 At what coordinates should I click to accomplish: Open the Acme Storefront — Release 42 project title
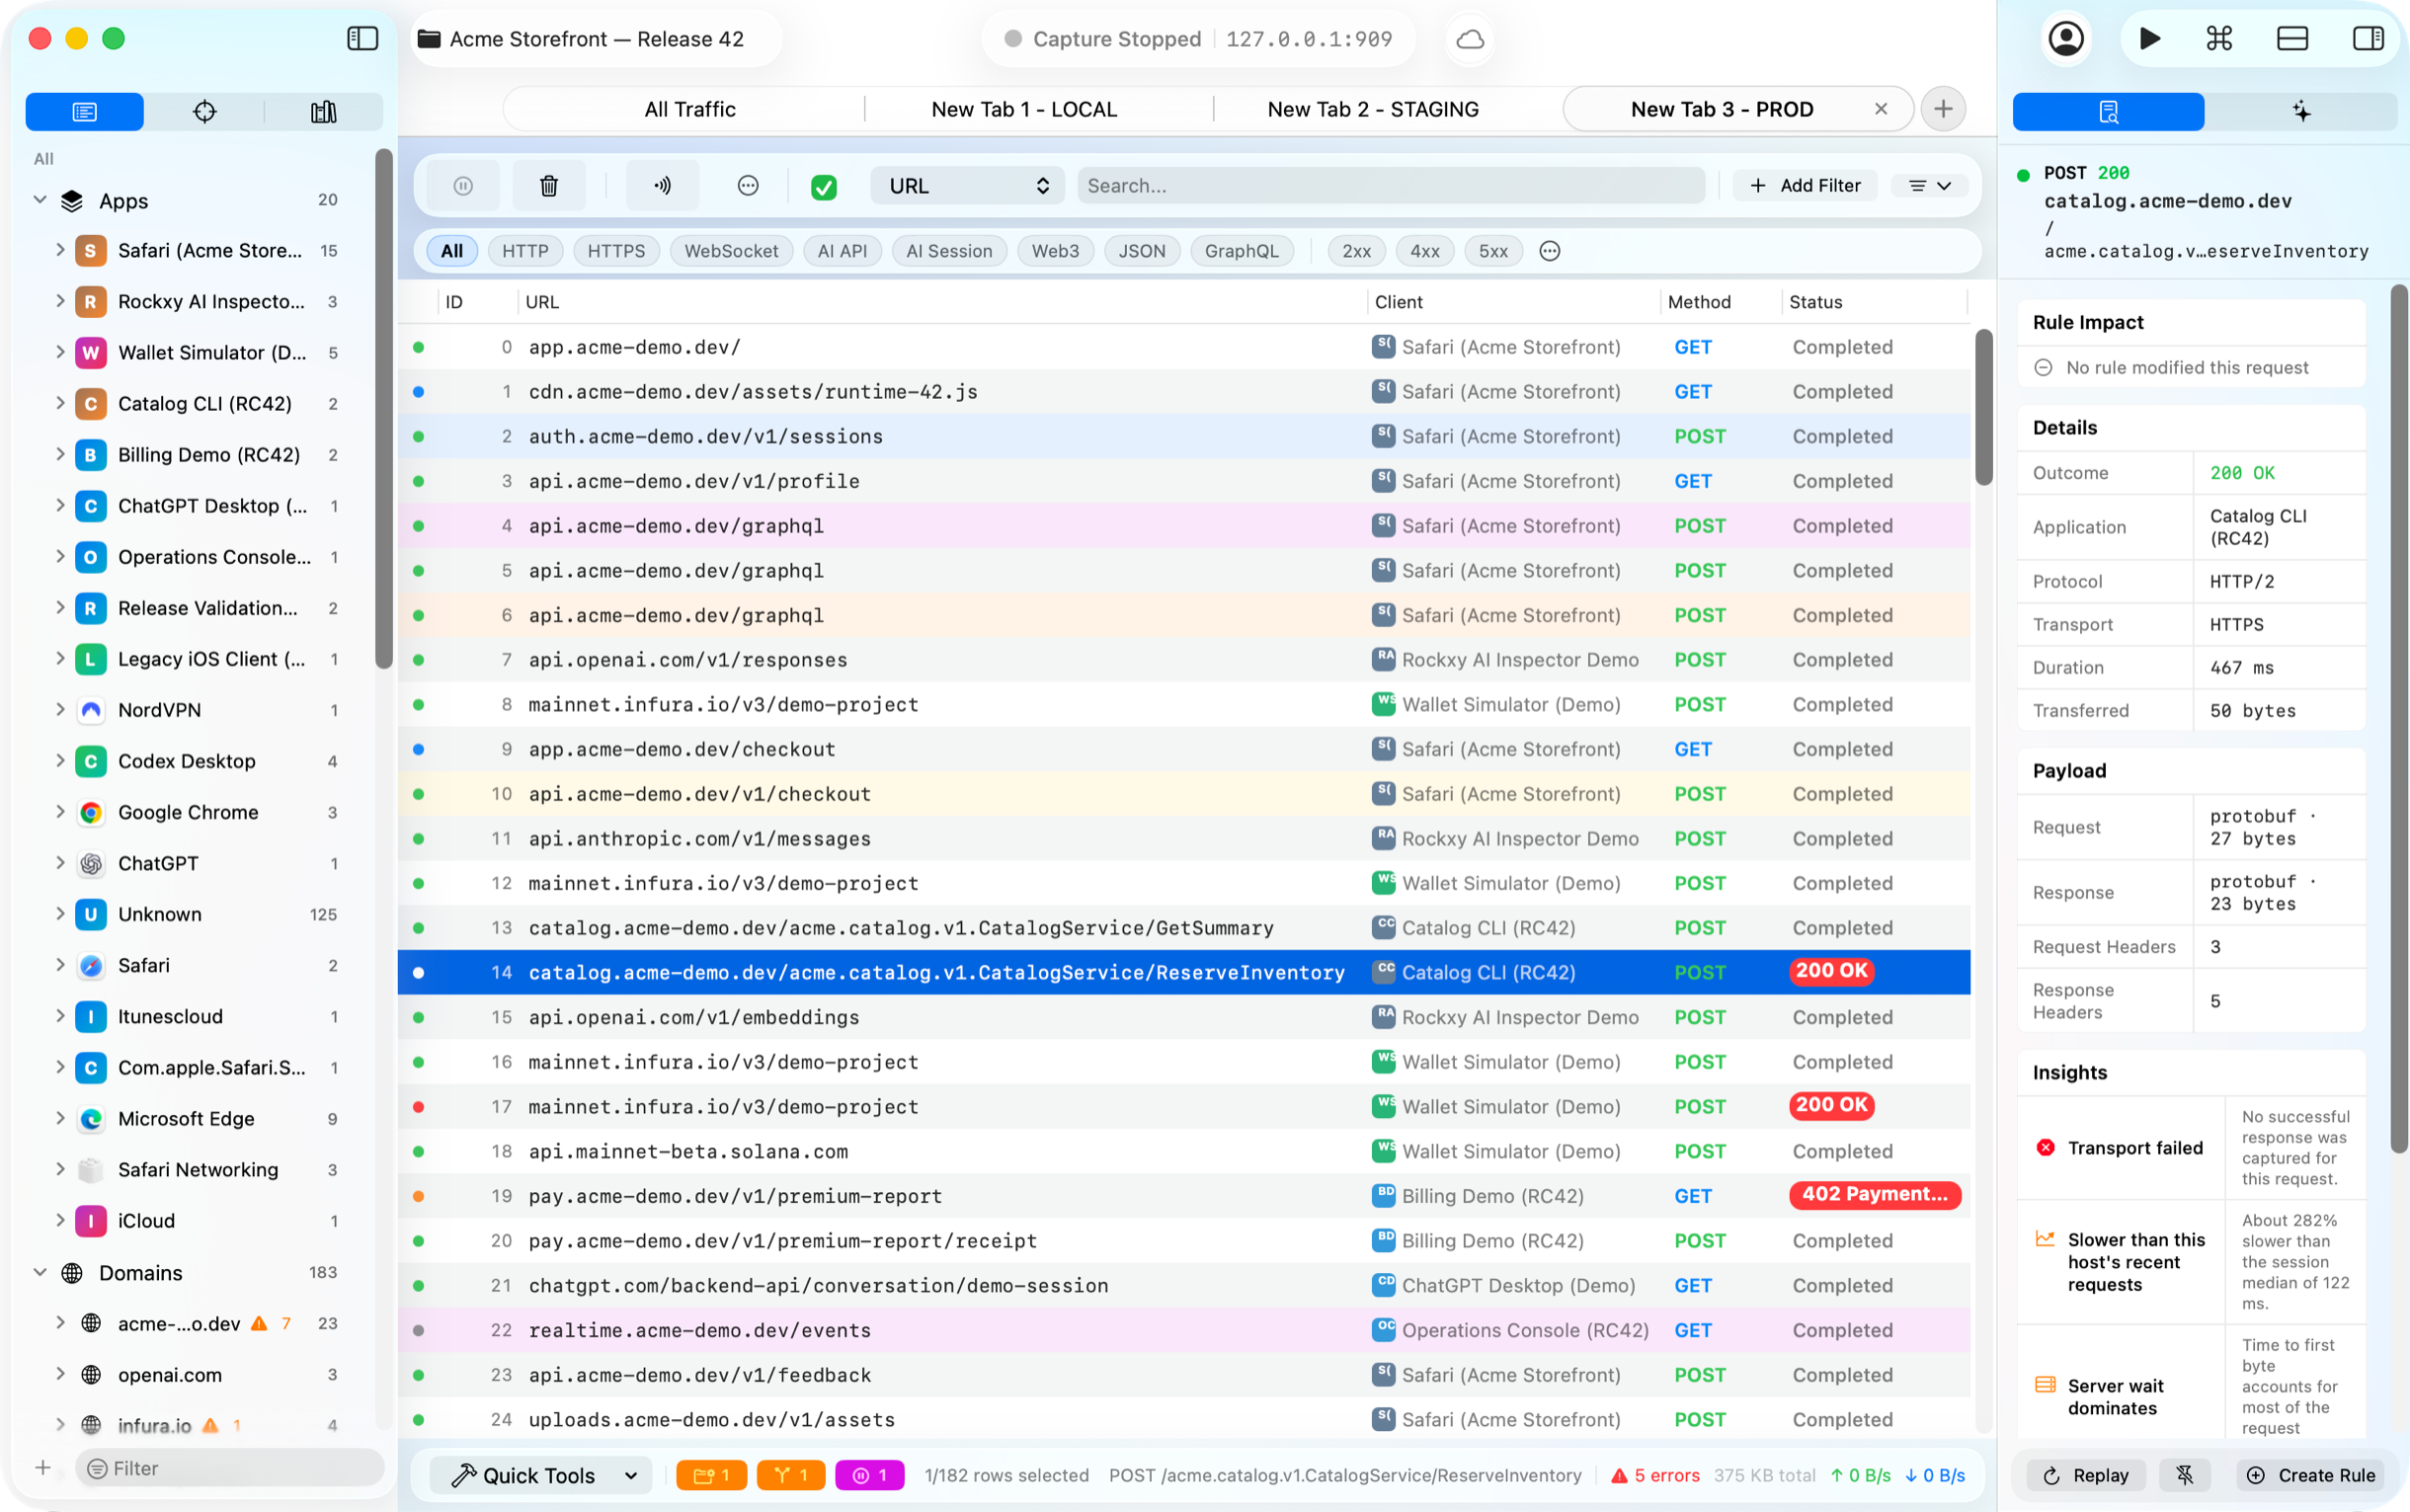coord(596,39)
